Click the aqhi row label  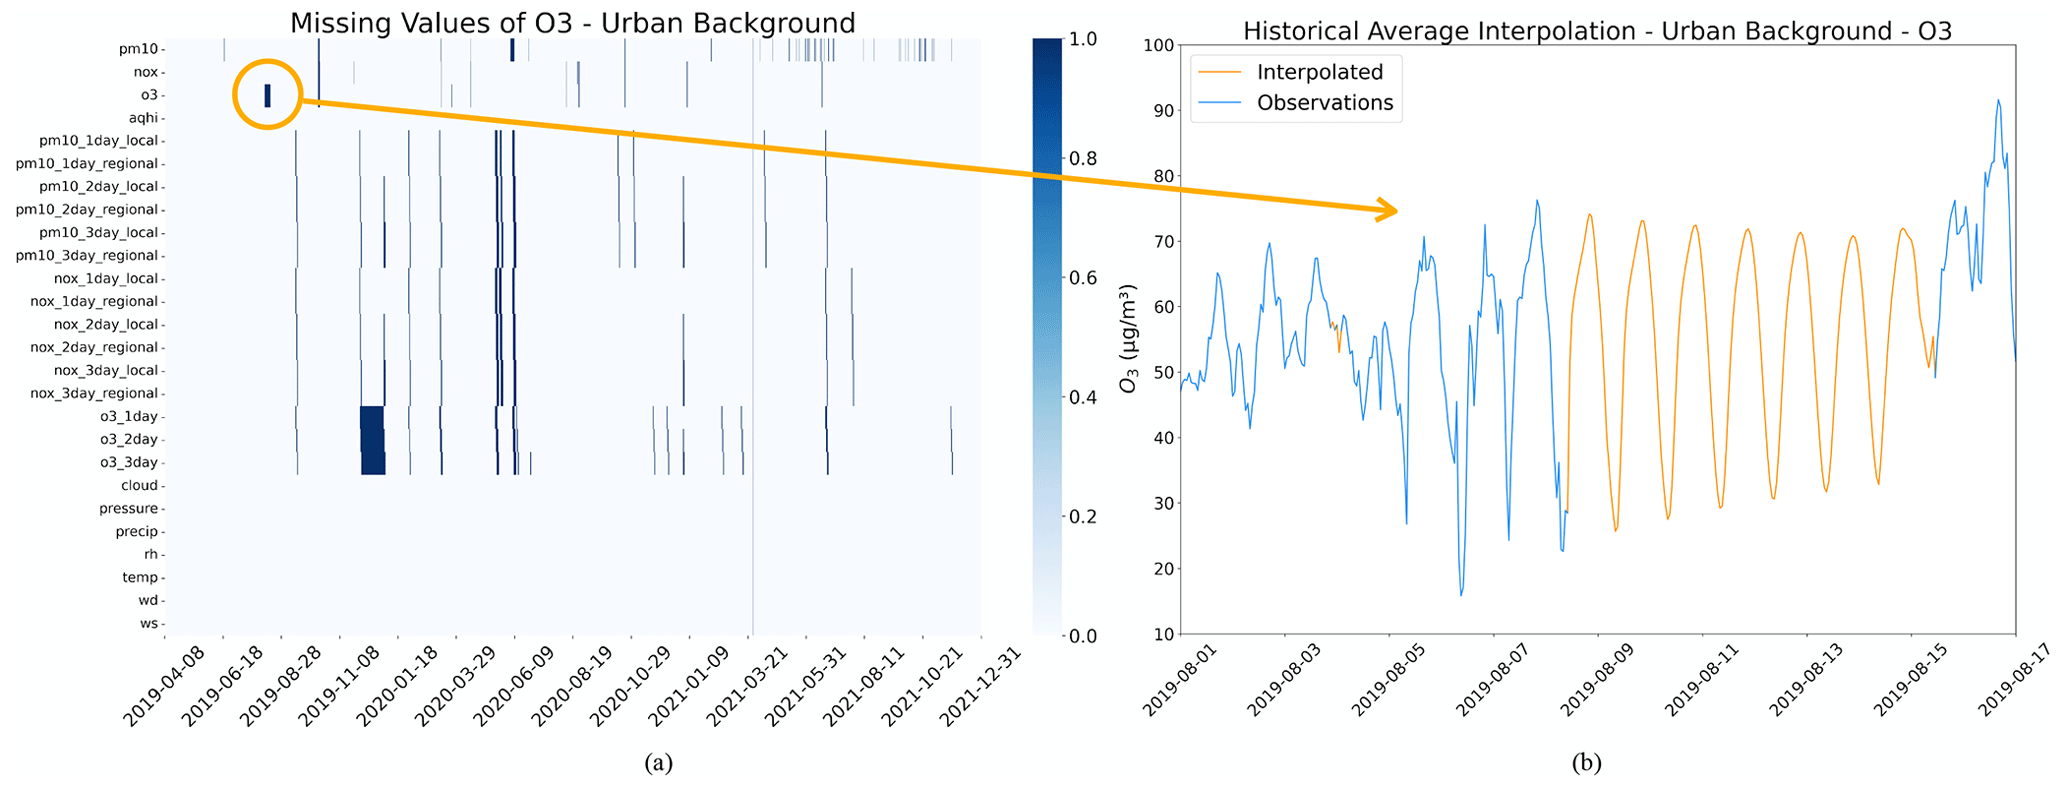[144, 118]
